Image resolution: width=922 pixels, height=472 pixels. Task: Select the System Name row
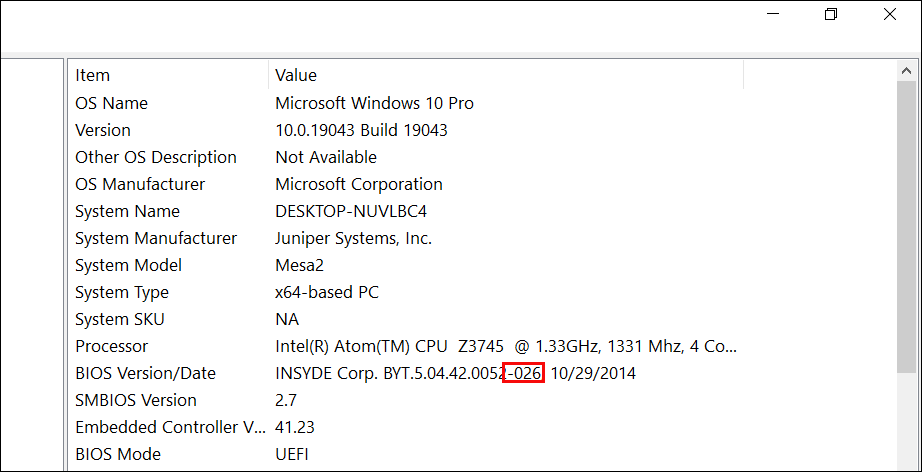click(127, 211)
